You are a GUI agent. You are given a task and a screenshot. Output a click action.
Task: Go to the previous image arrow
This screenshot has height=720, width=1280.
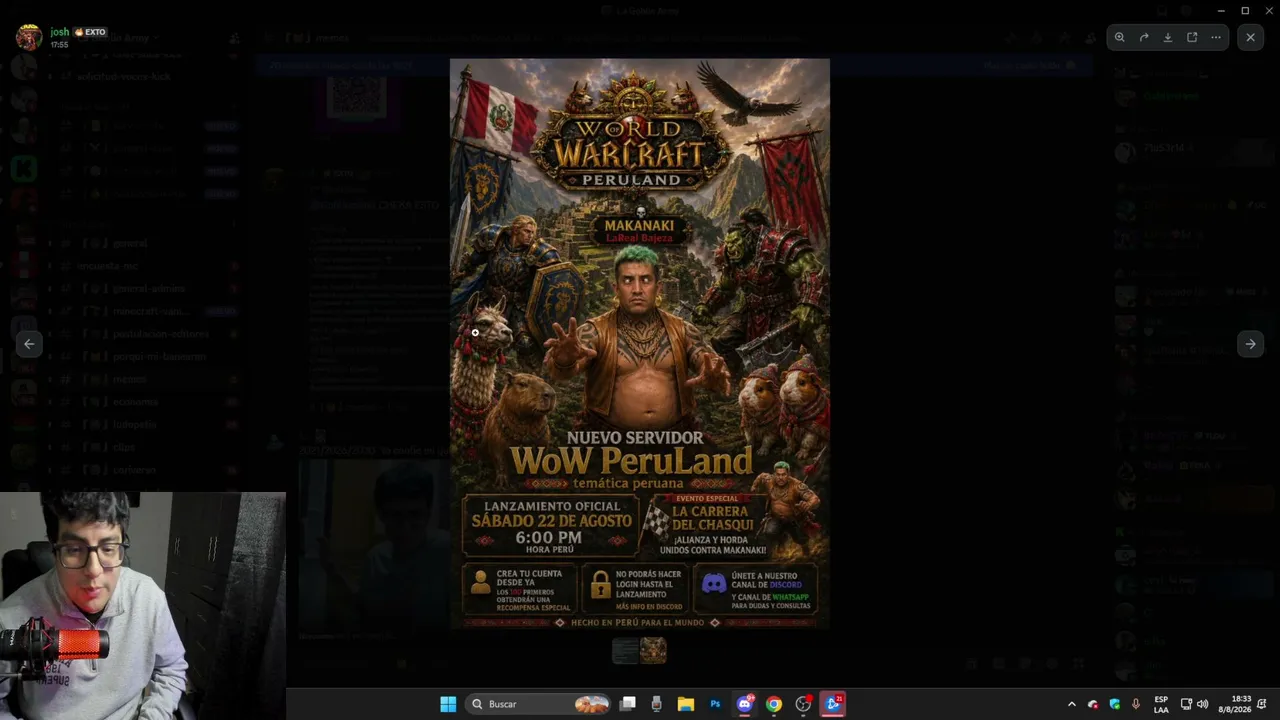[x=29, y=344]
